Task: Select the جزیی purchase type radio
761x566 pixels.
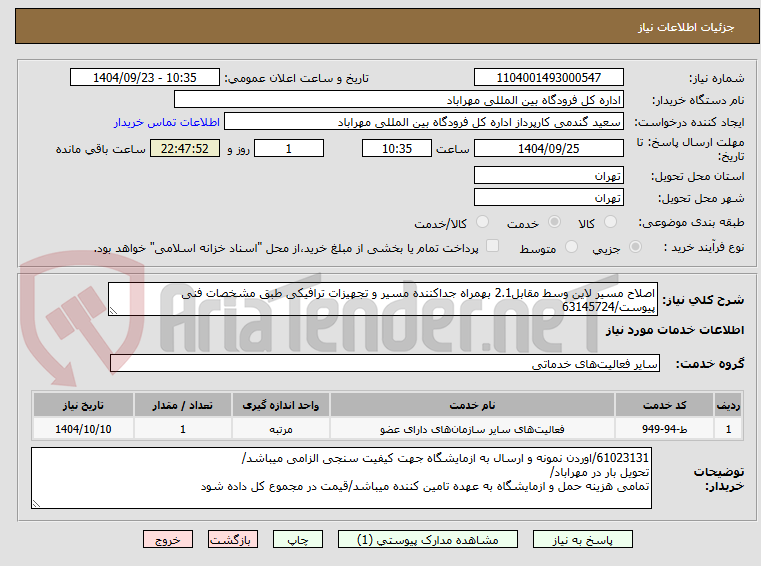Action: [x=635, y=247]
